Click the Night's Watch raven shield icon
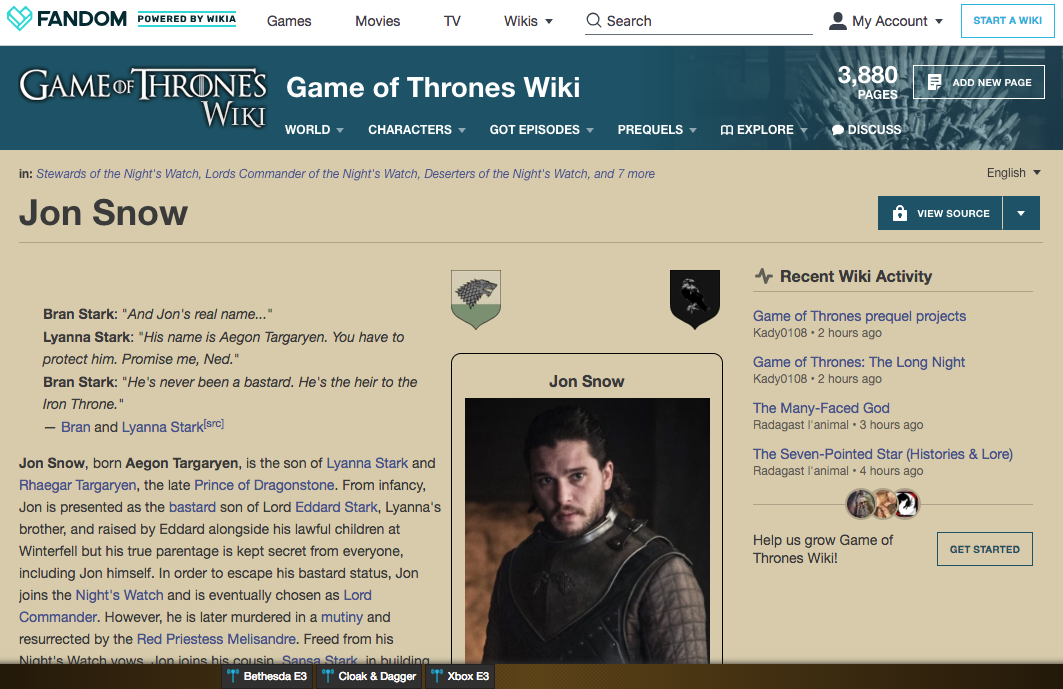The image size is (1063, 689). (x=695, y=299)
